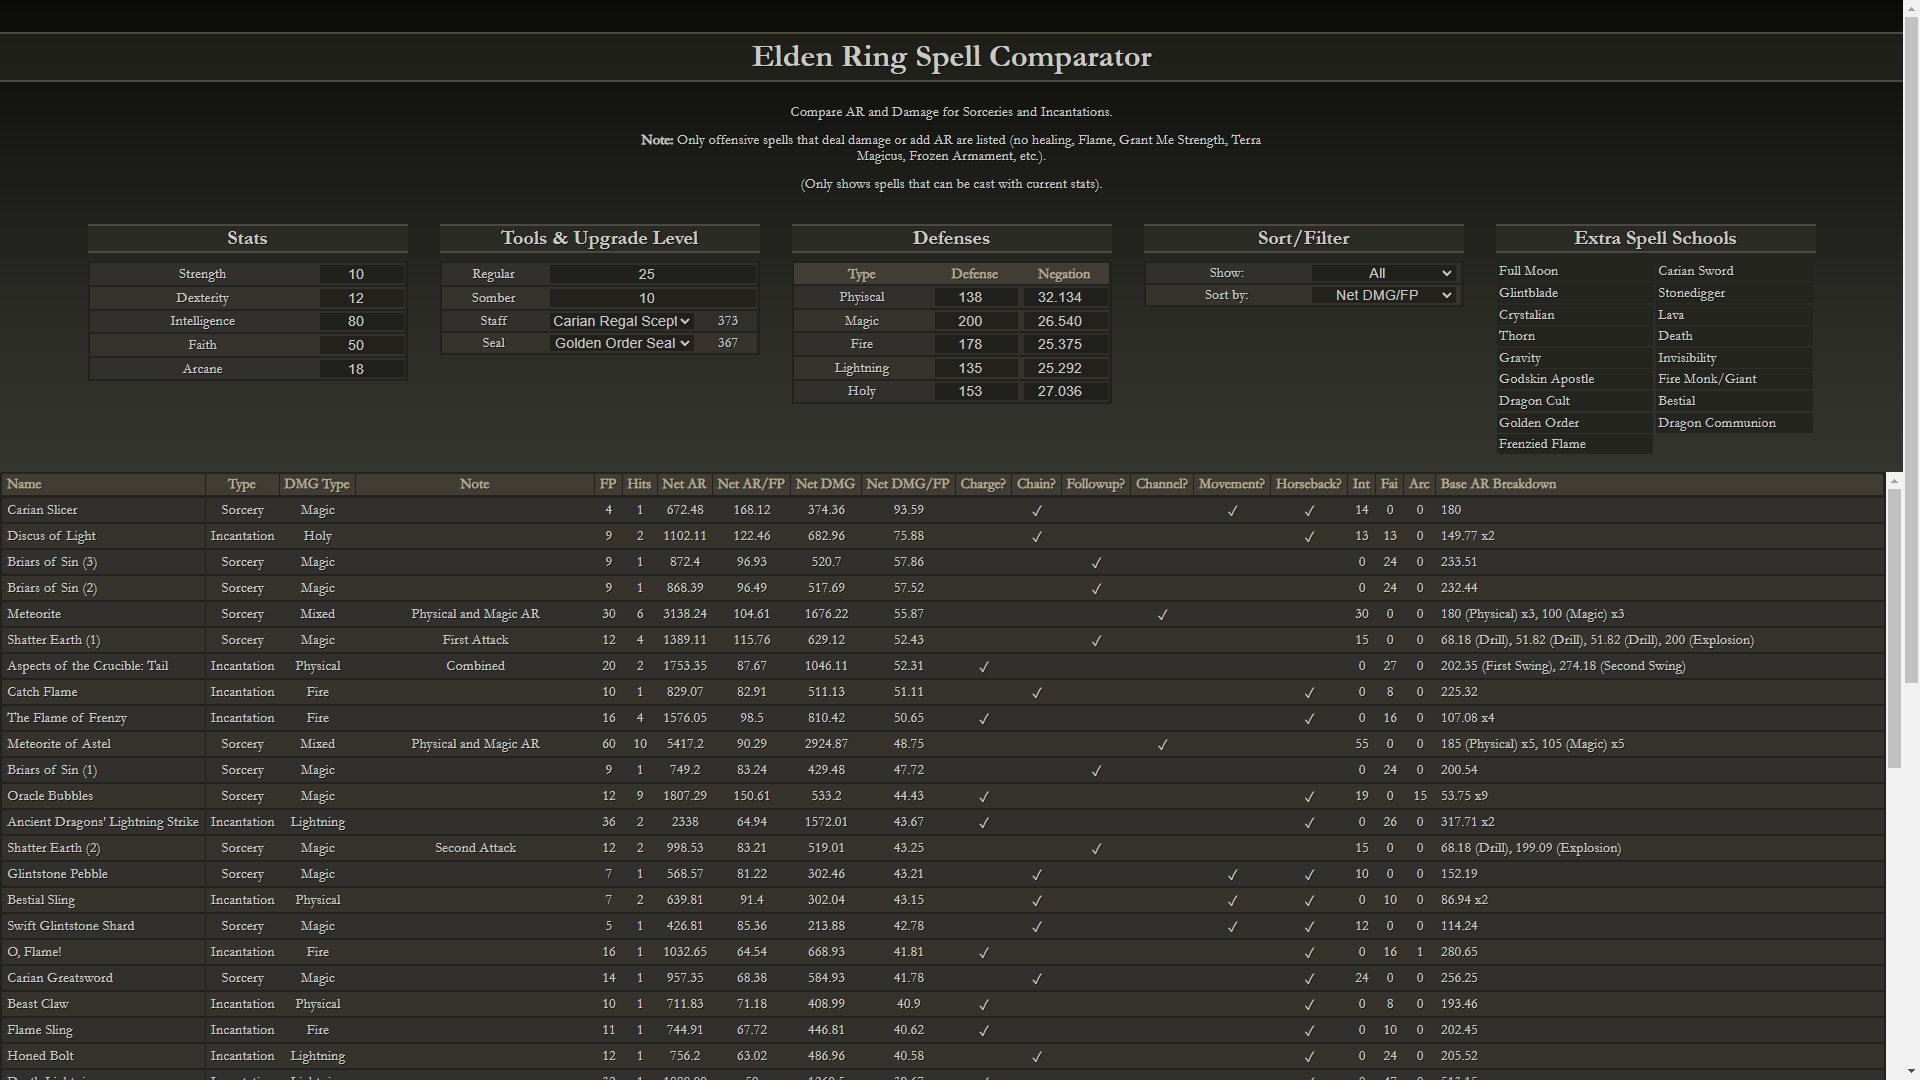Select the Meteorite of Astel row
Viewport: 1920px width, 1080px height.
coord(943,744)
